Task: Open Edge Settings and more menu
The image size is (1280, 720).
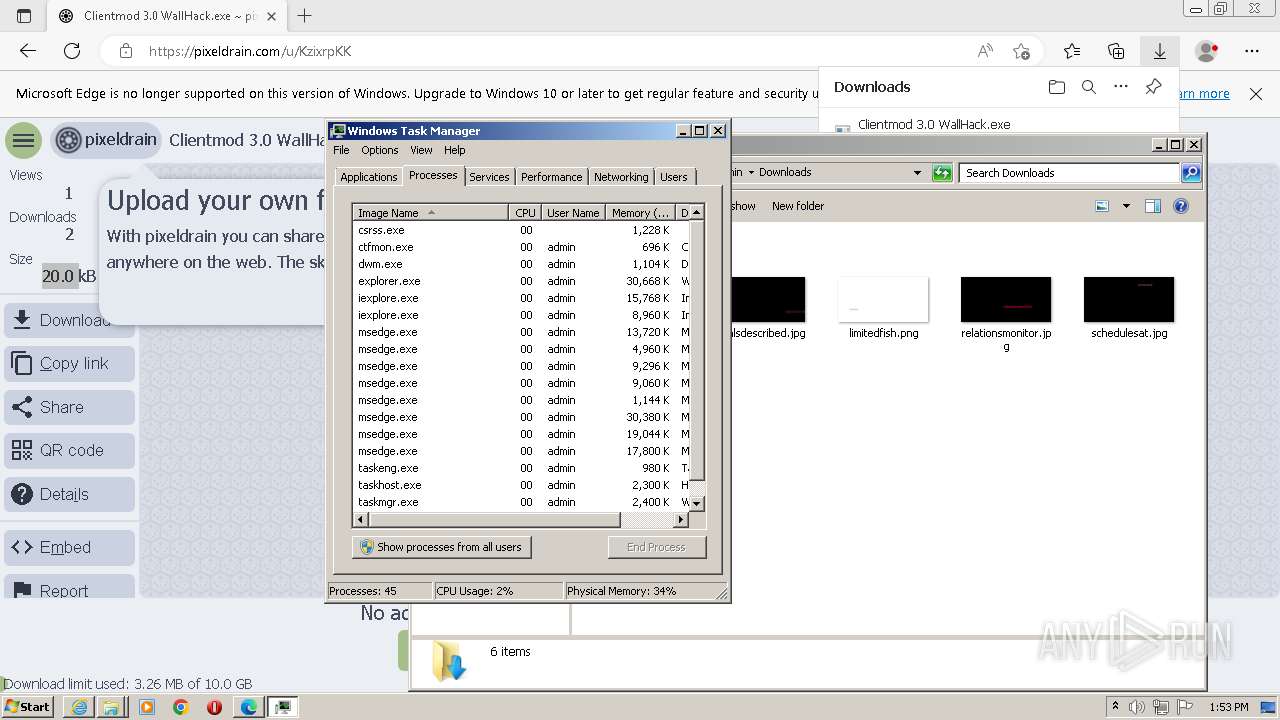Action: pyautogui.click(x=1252, y=51)
